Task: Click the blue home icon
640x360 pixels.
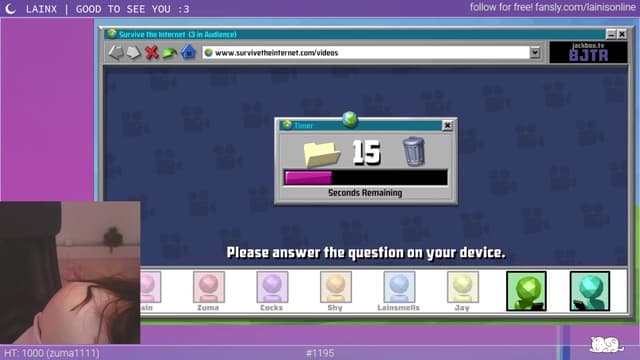Action: coord(188,53)
